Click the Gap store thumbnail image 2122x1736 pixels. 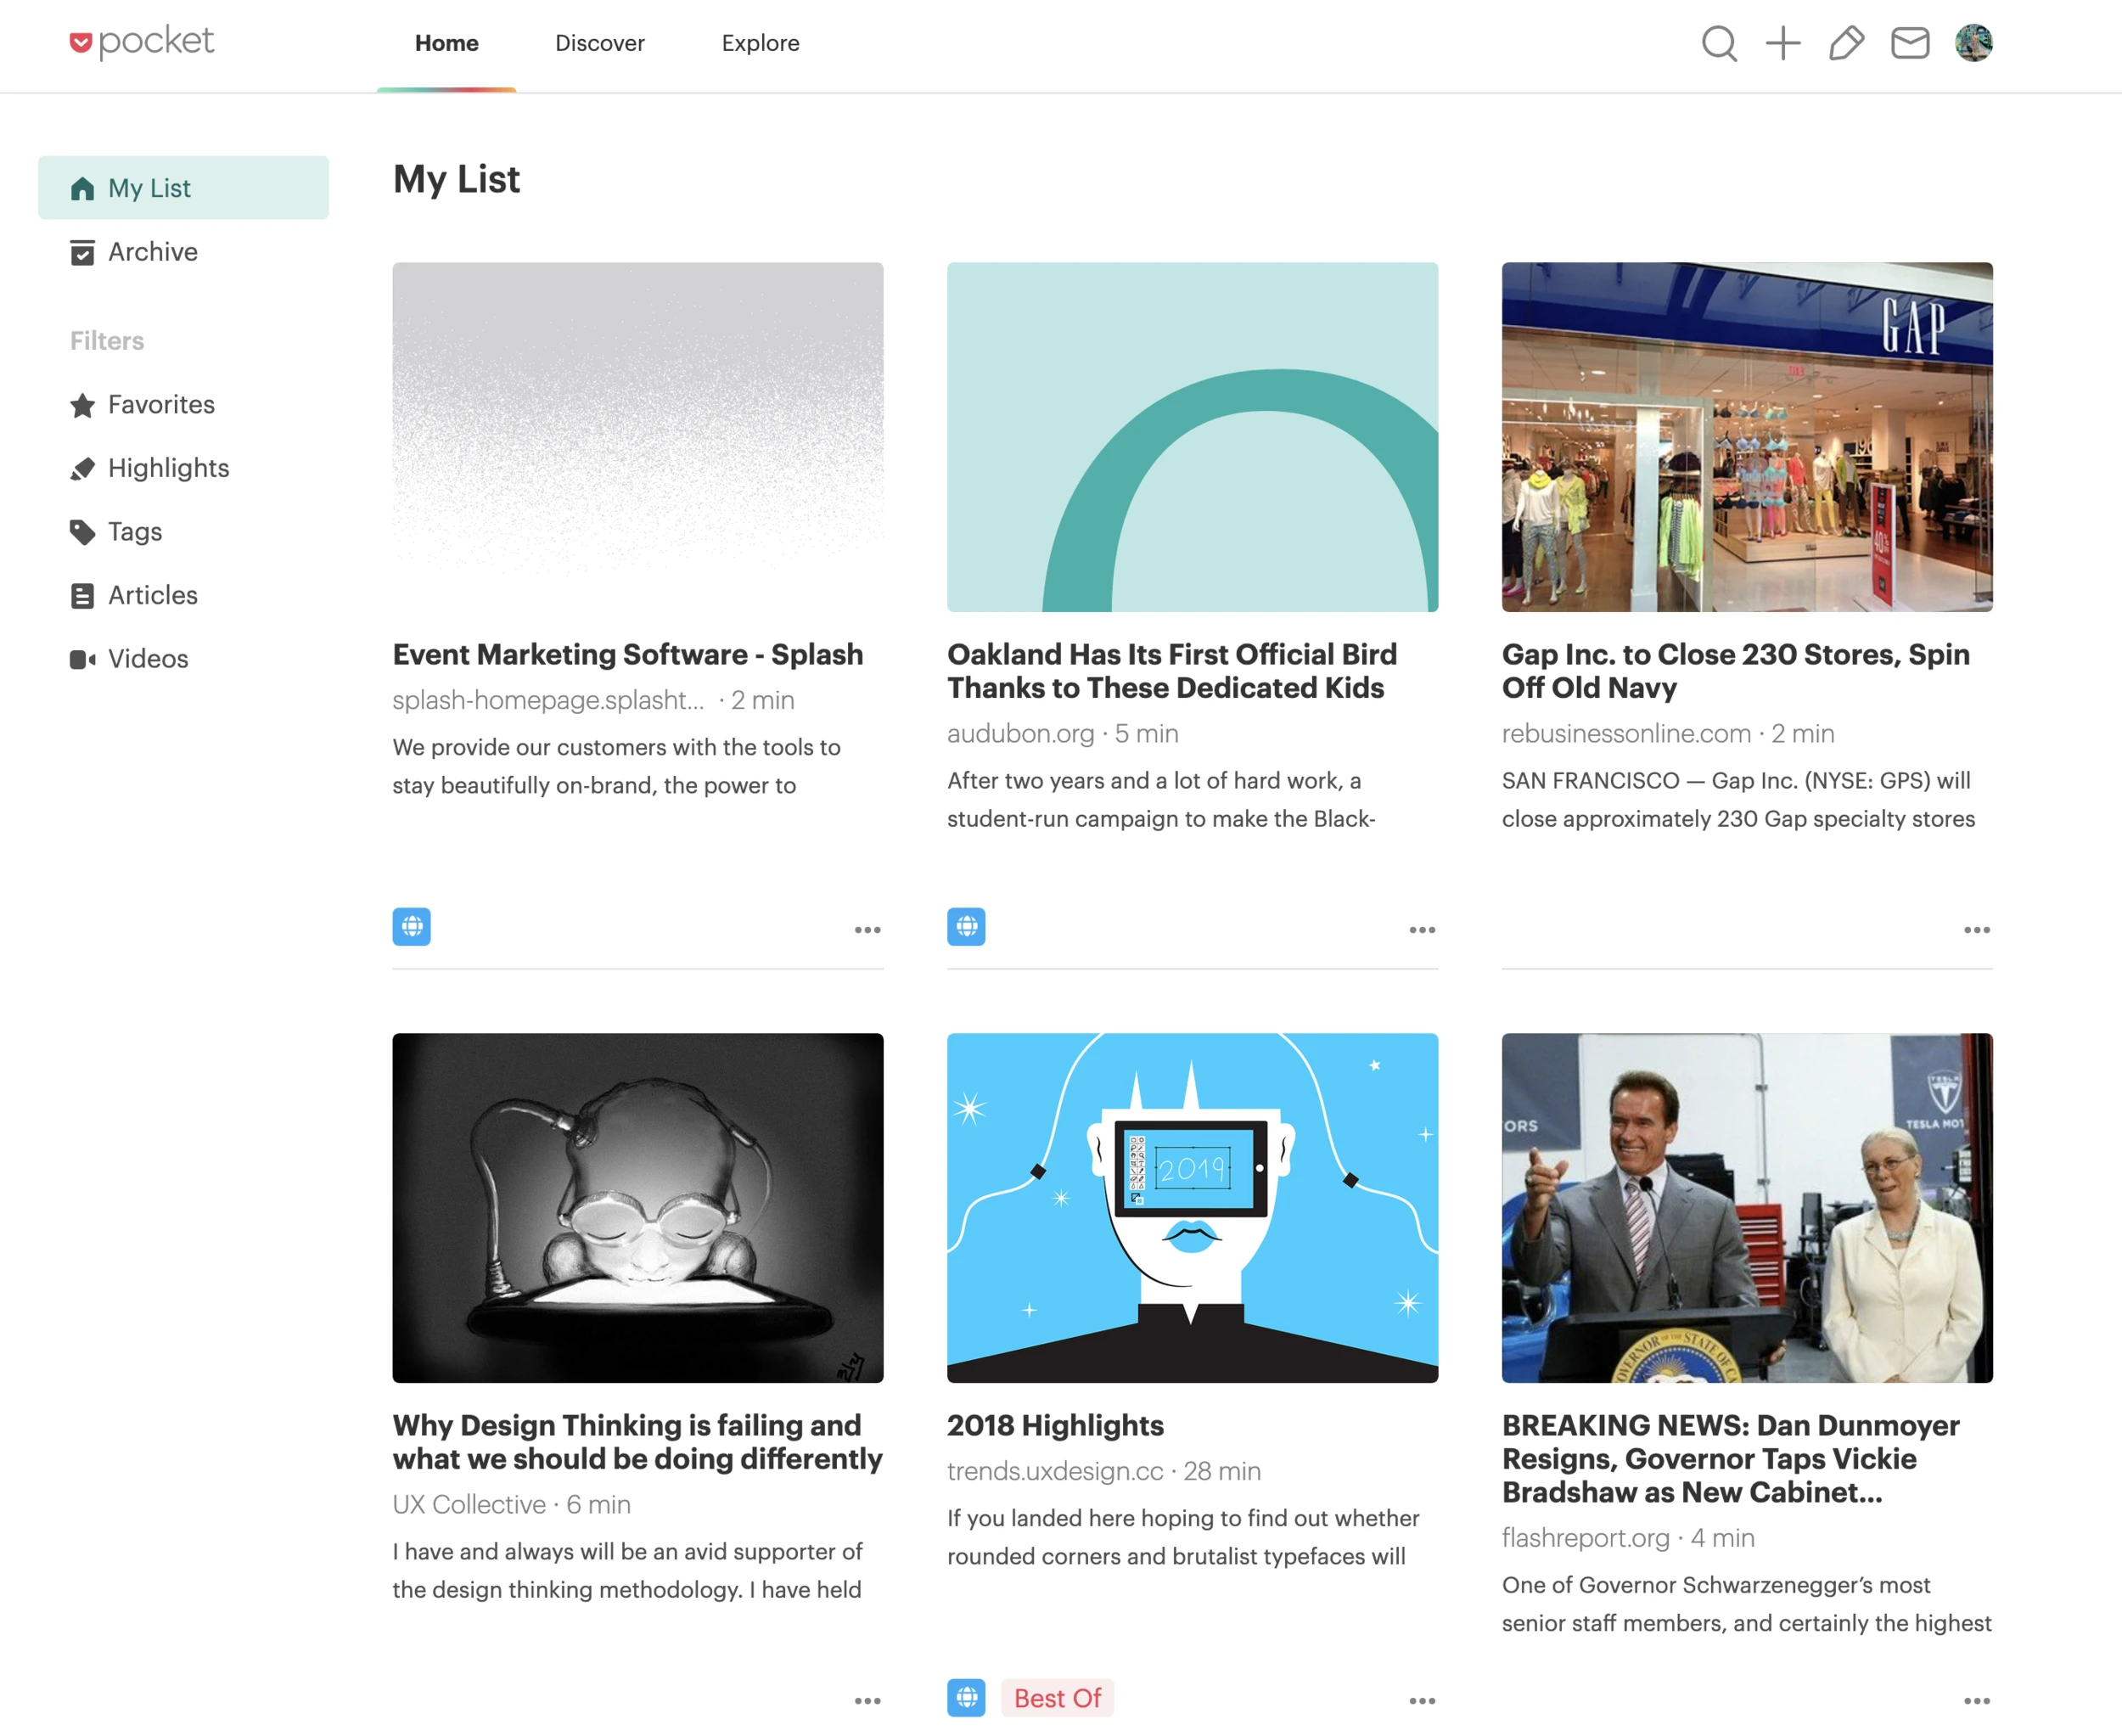pos(1746,437)
